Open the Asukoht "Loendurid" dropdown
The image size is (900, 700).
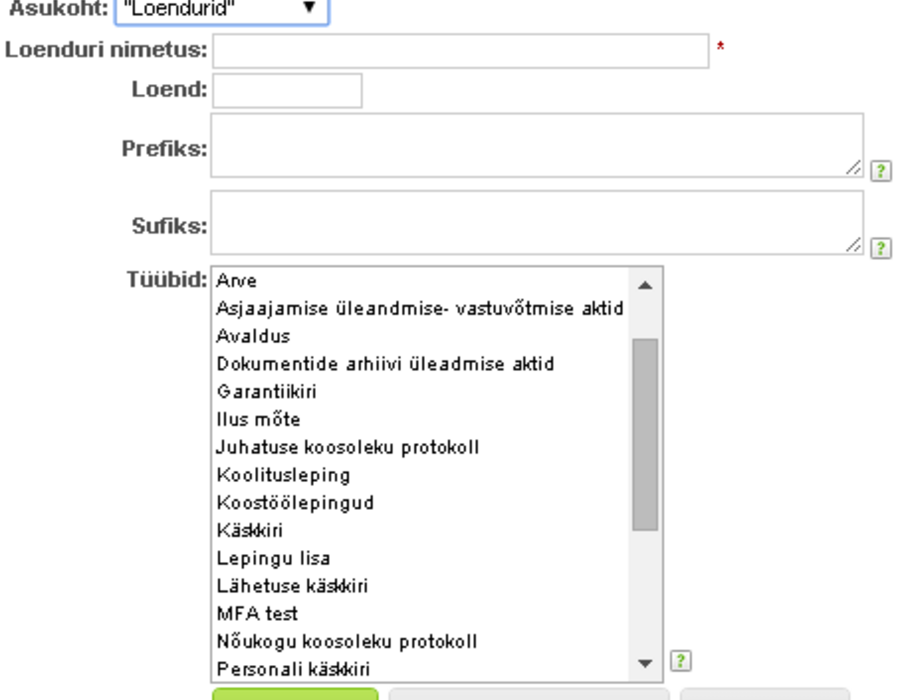[x=222, y=9]
